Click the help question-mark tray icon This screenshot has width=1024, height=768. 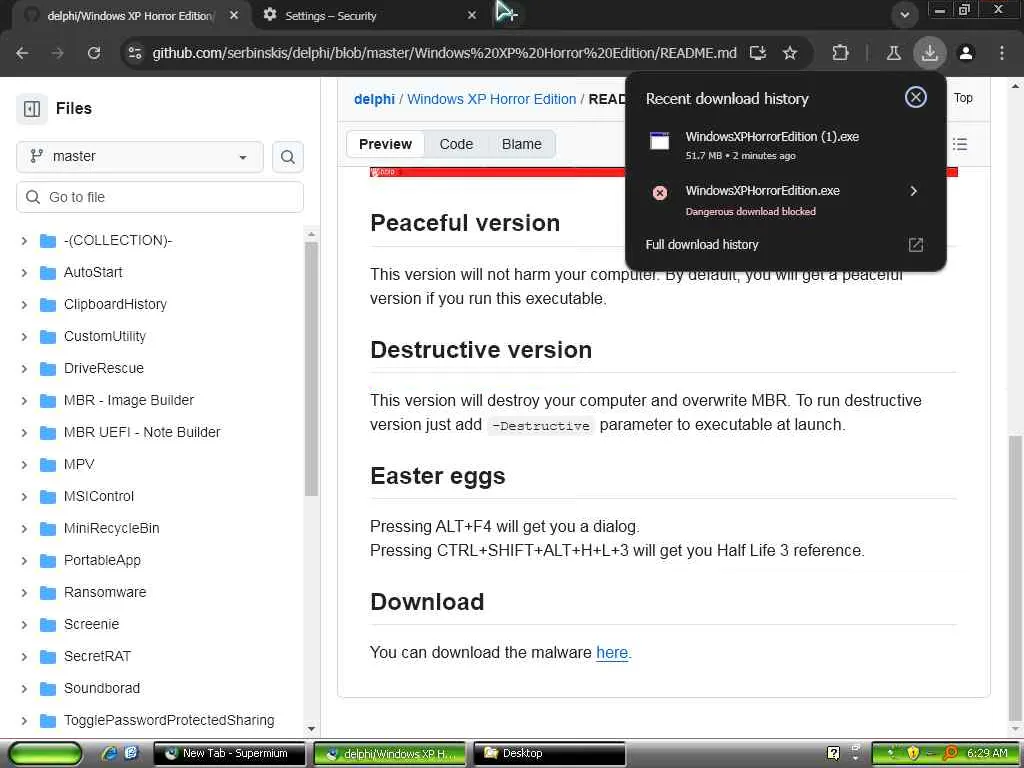(x=833, y=754)
